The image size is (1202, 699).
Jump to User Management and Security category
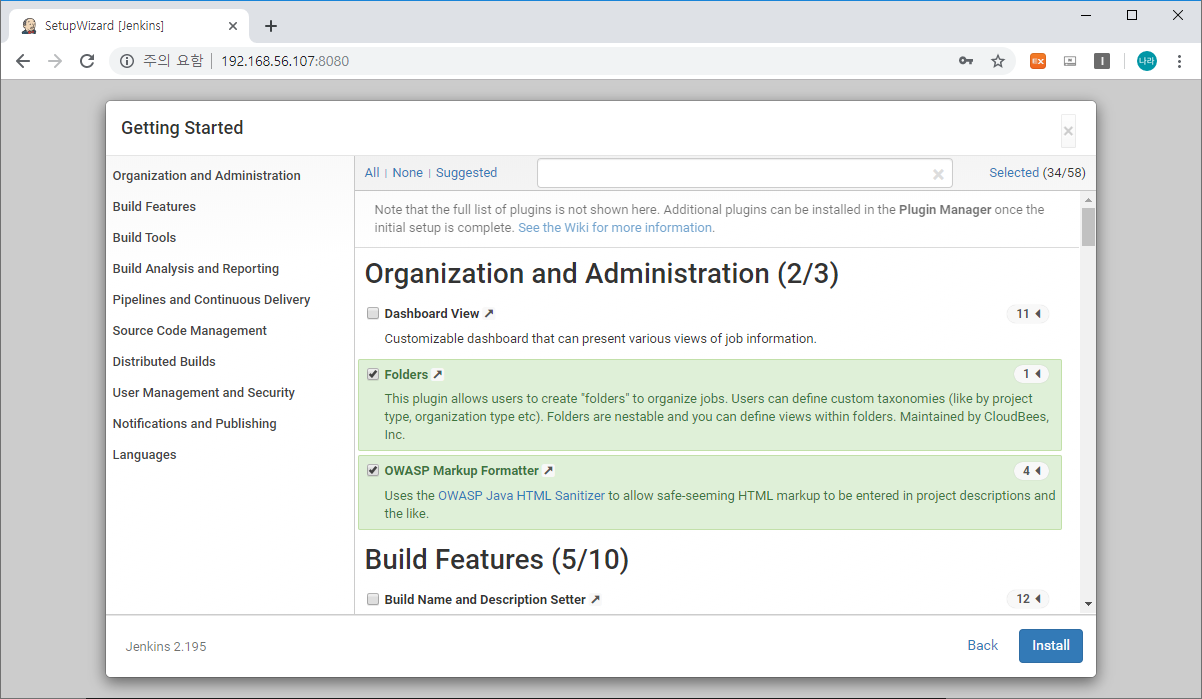pos(203,393)
